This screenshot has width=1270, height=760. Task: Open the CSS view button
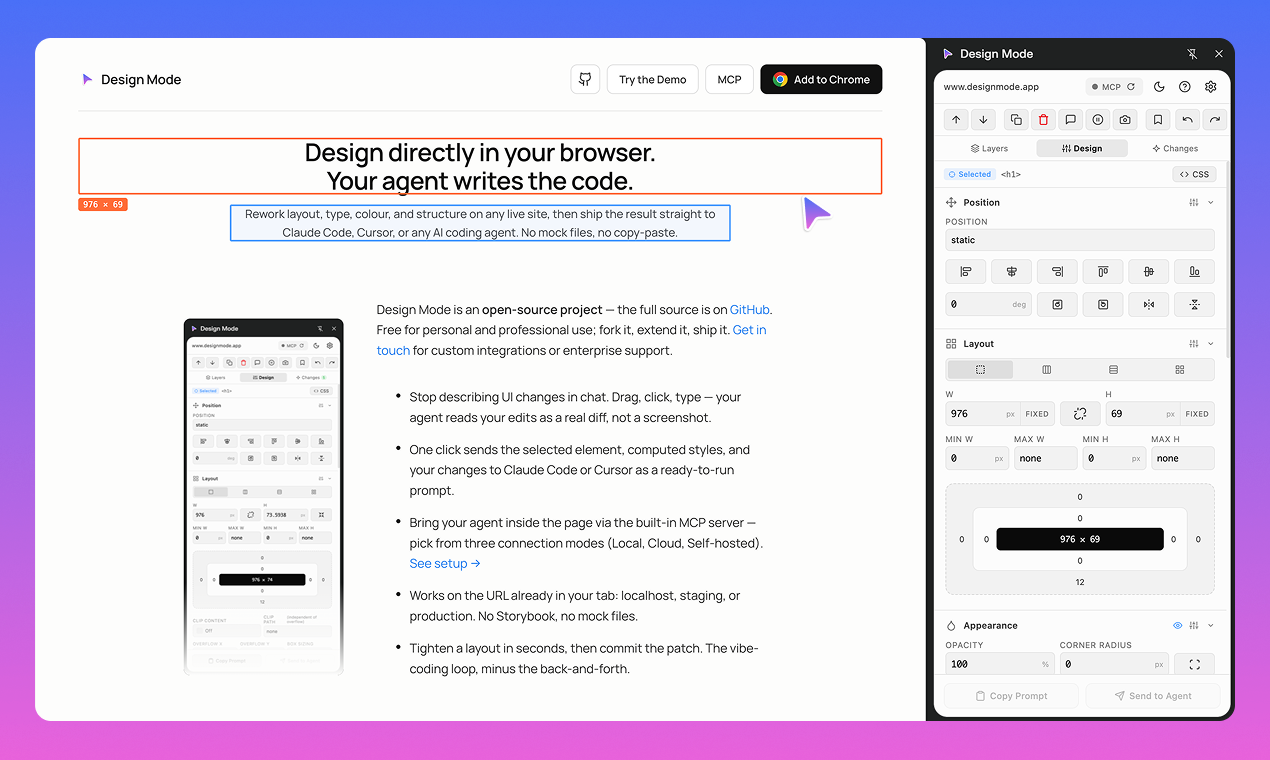[1194, 174]
